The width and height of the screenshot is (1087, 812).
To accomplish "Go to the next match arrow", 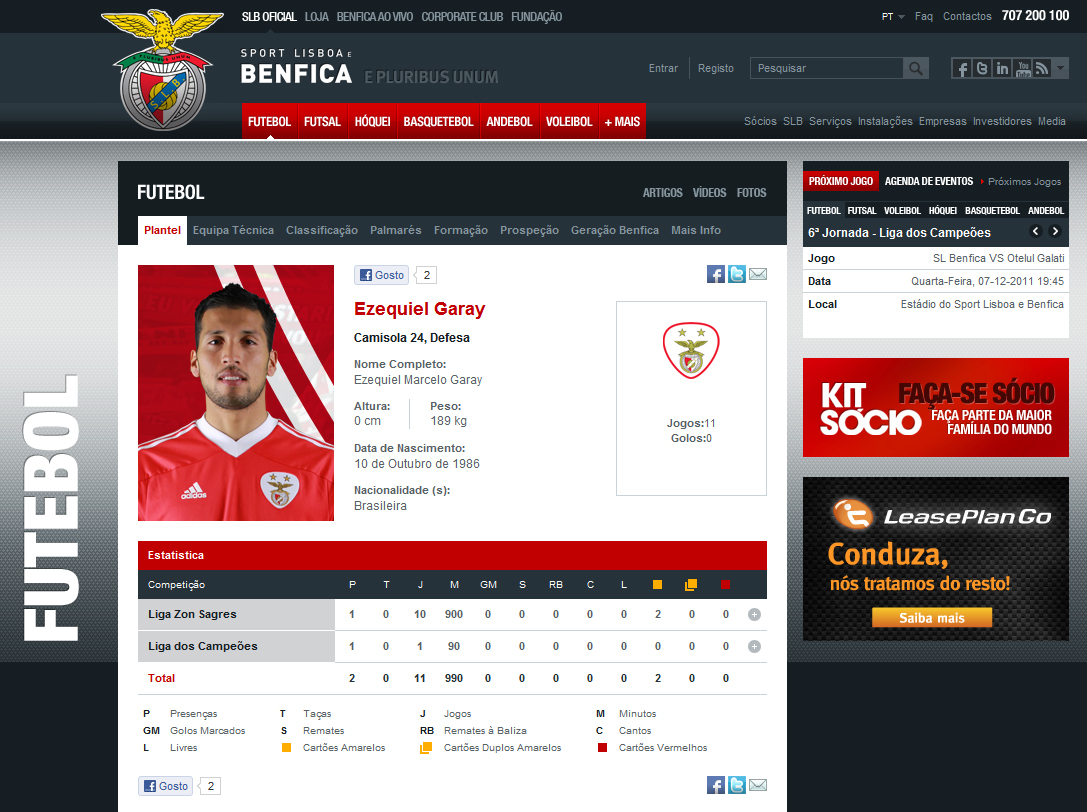I will pyautogui.click(x=1055, y=232).
